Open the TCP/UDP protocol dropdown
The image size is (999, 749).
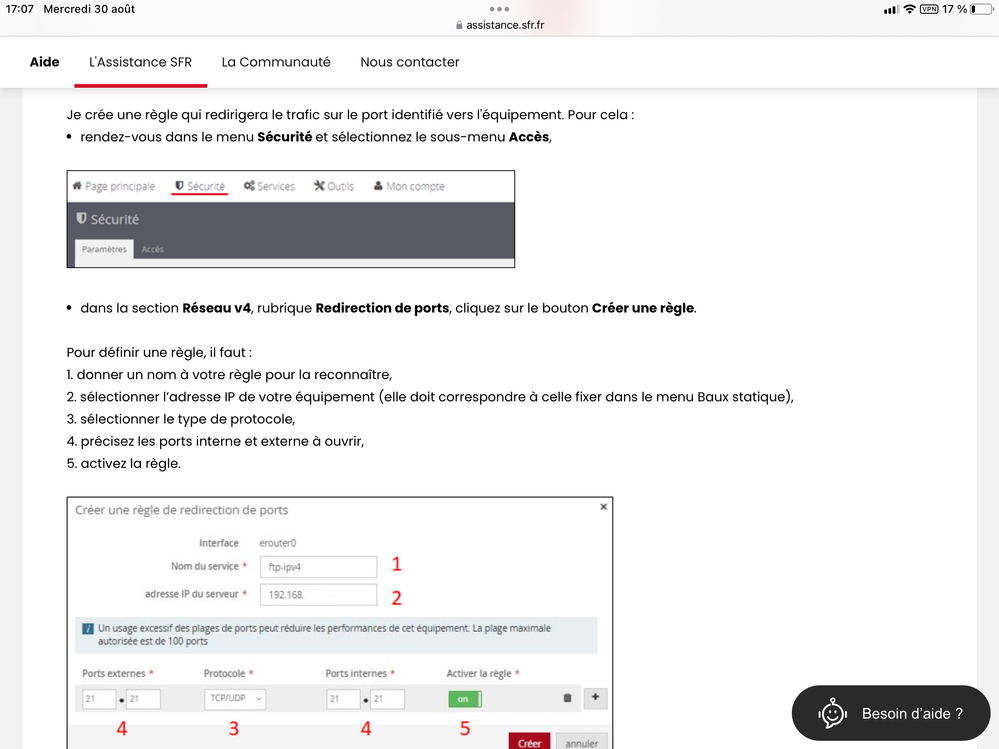pos(236,699)
